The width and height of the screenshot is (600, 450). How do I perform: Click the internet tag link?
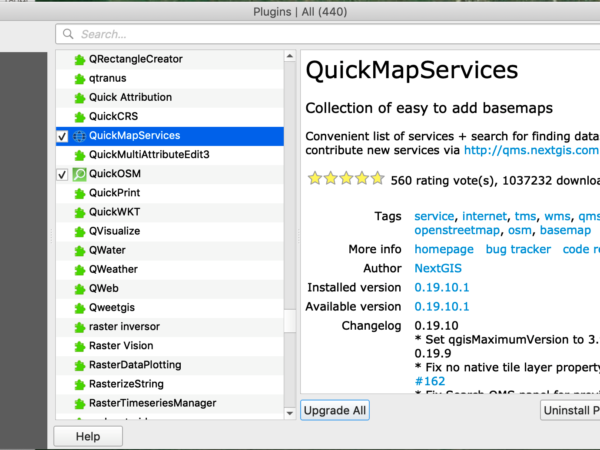click(484, 216)
